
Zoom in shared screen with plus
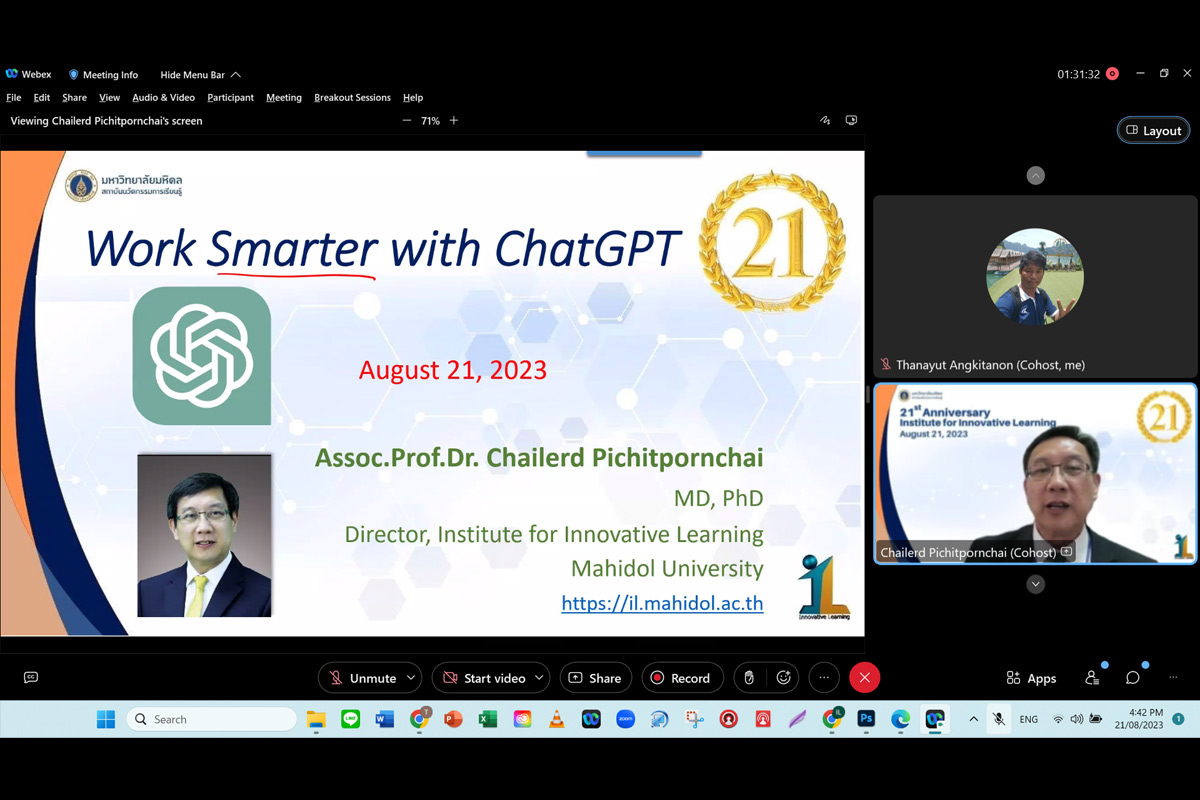pos(454,121)
